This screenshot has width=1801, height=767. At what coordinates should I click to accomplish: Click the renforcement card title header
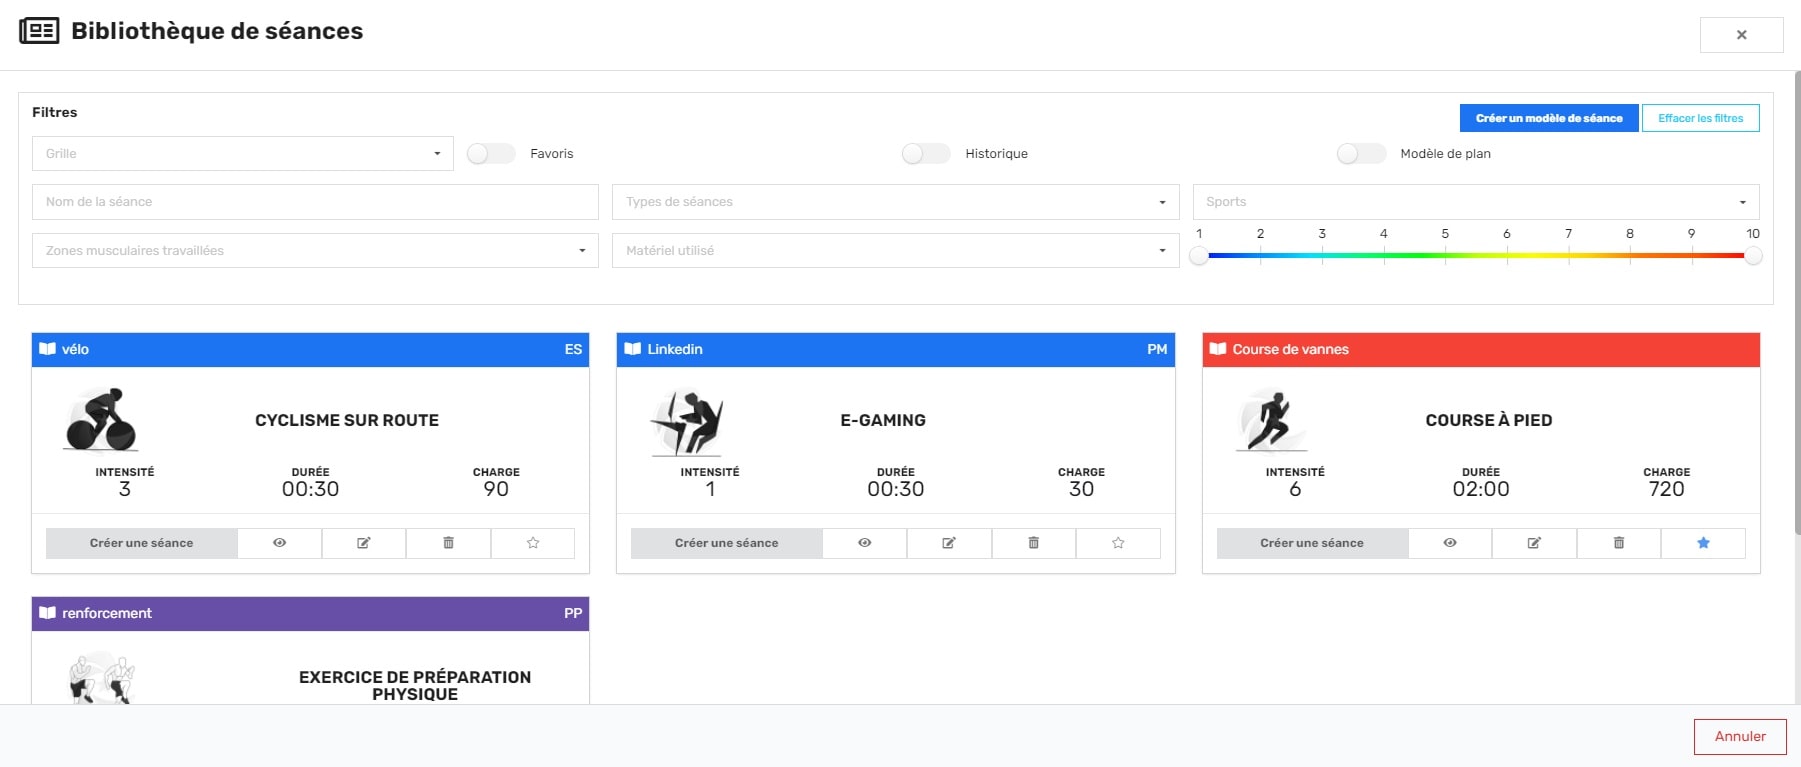310,614
